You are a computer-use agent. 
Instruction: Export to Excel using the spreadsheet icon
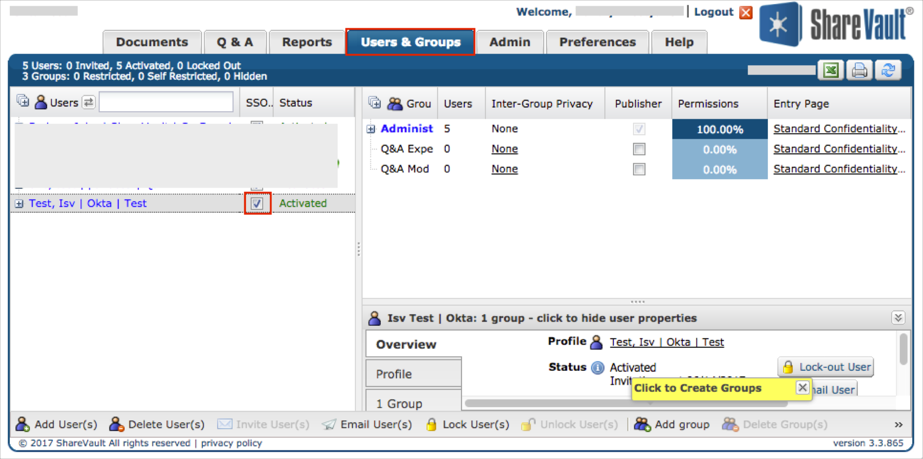point(830,70)
